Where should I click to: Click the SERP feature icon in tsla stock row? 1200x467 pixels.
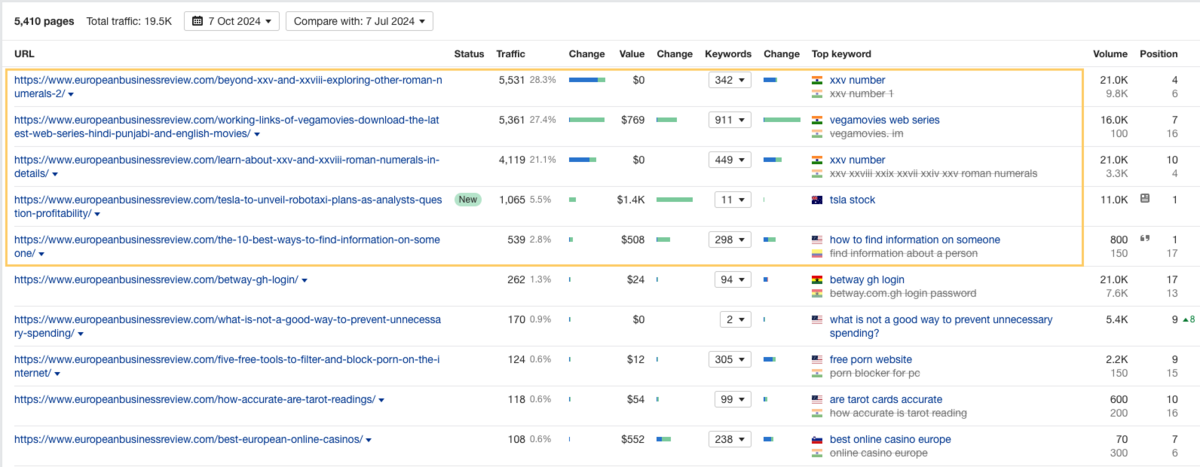coord(1145,199)
